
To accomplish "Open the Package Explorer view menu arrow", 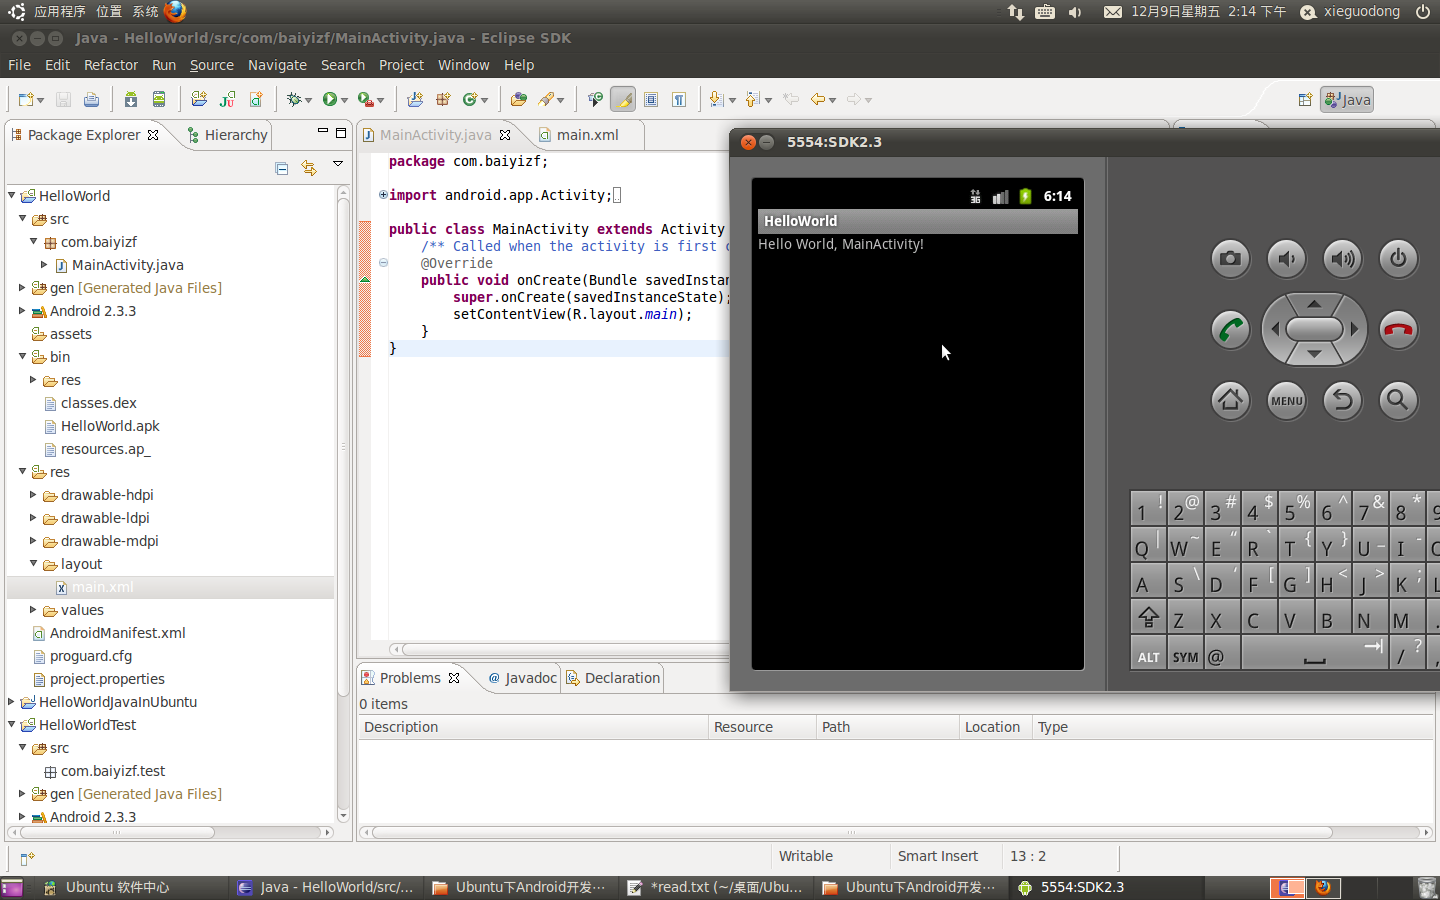I will coord(338,164).
